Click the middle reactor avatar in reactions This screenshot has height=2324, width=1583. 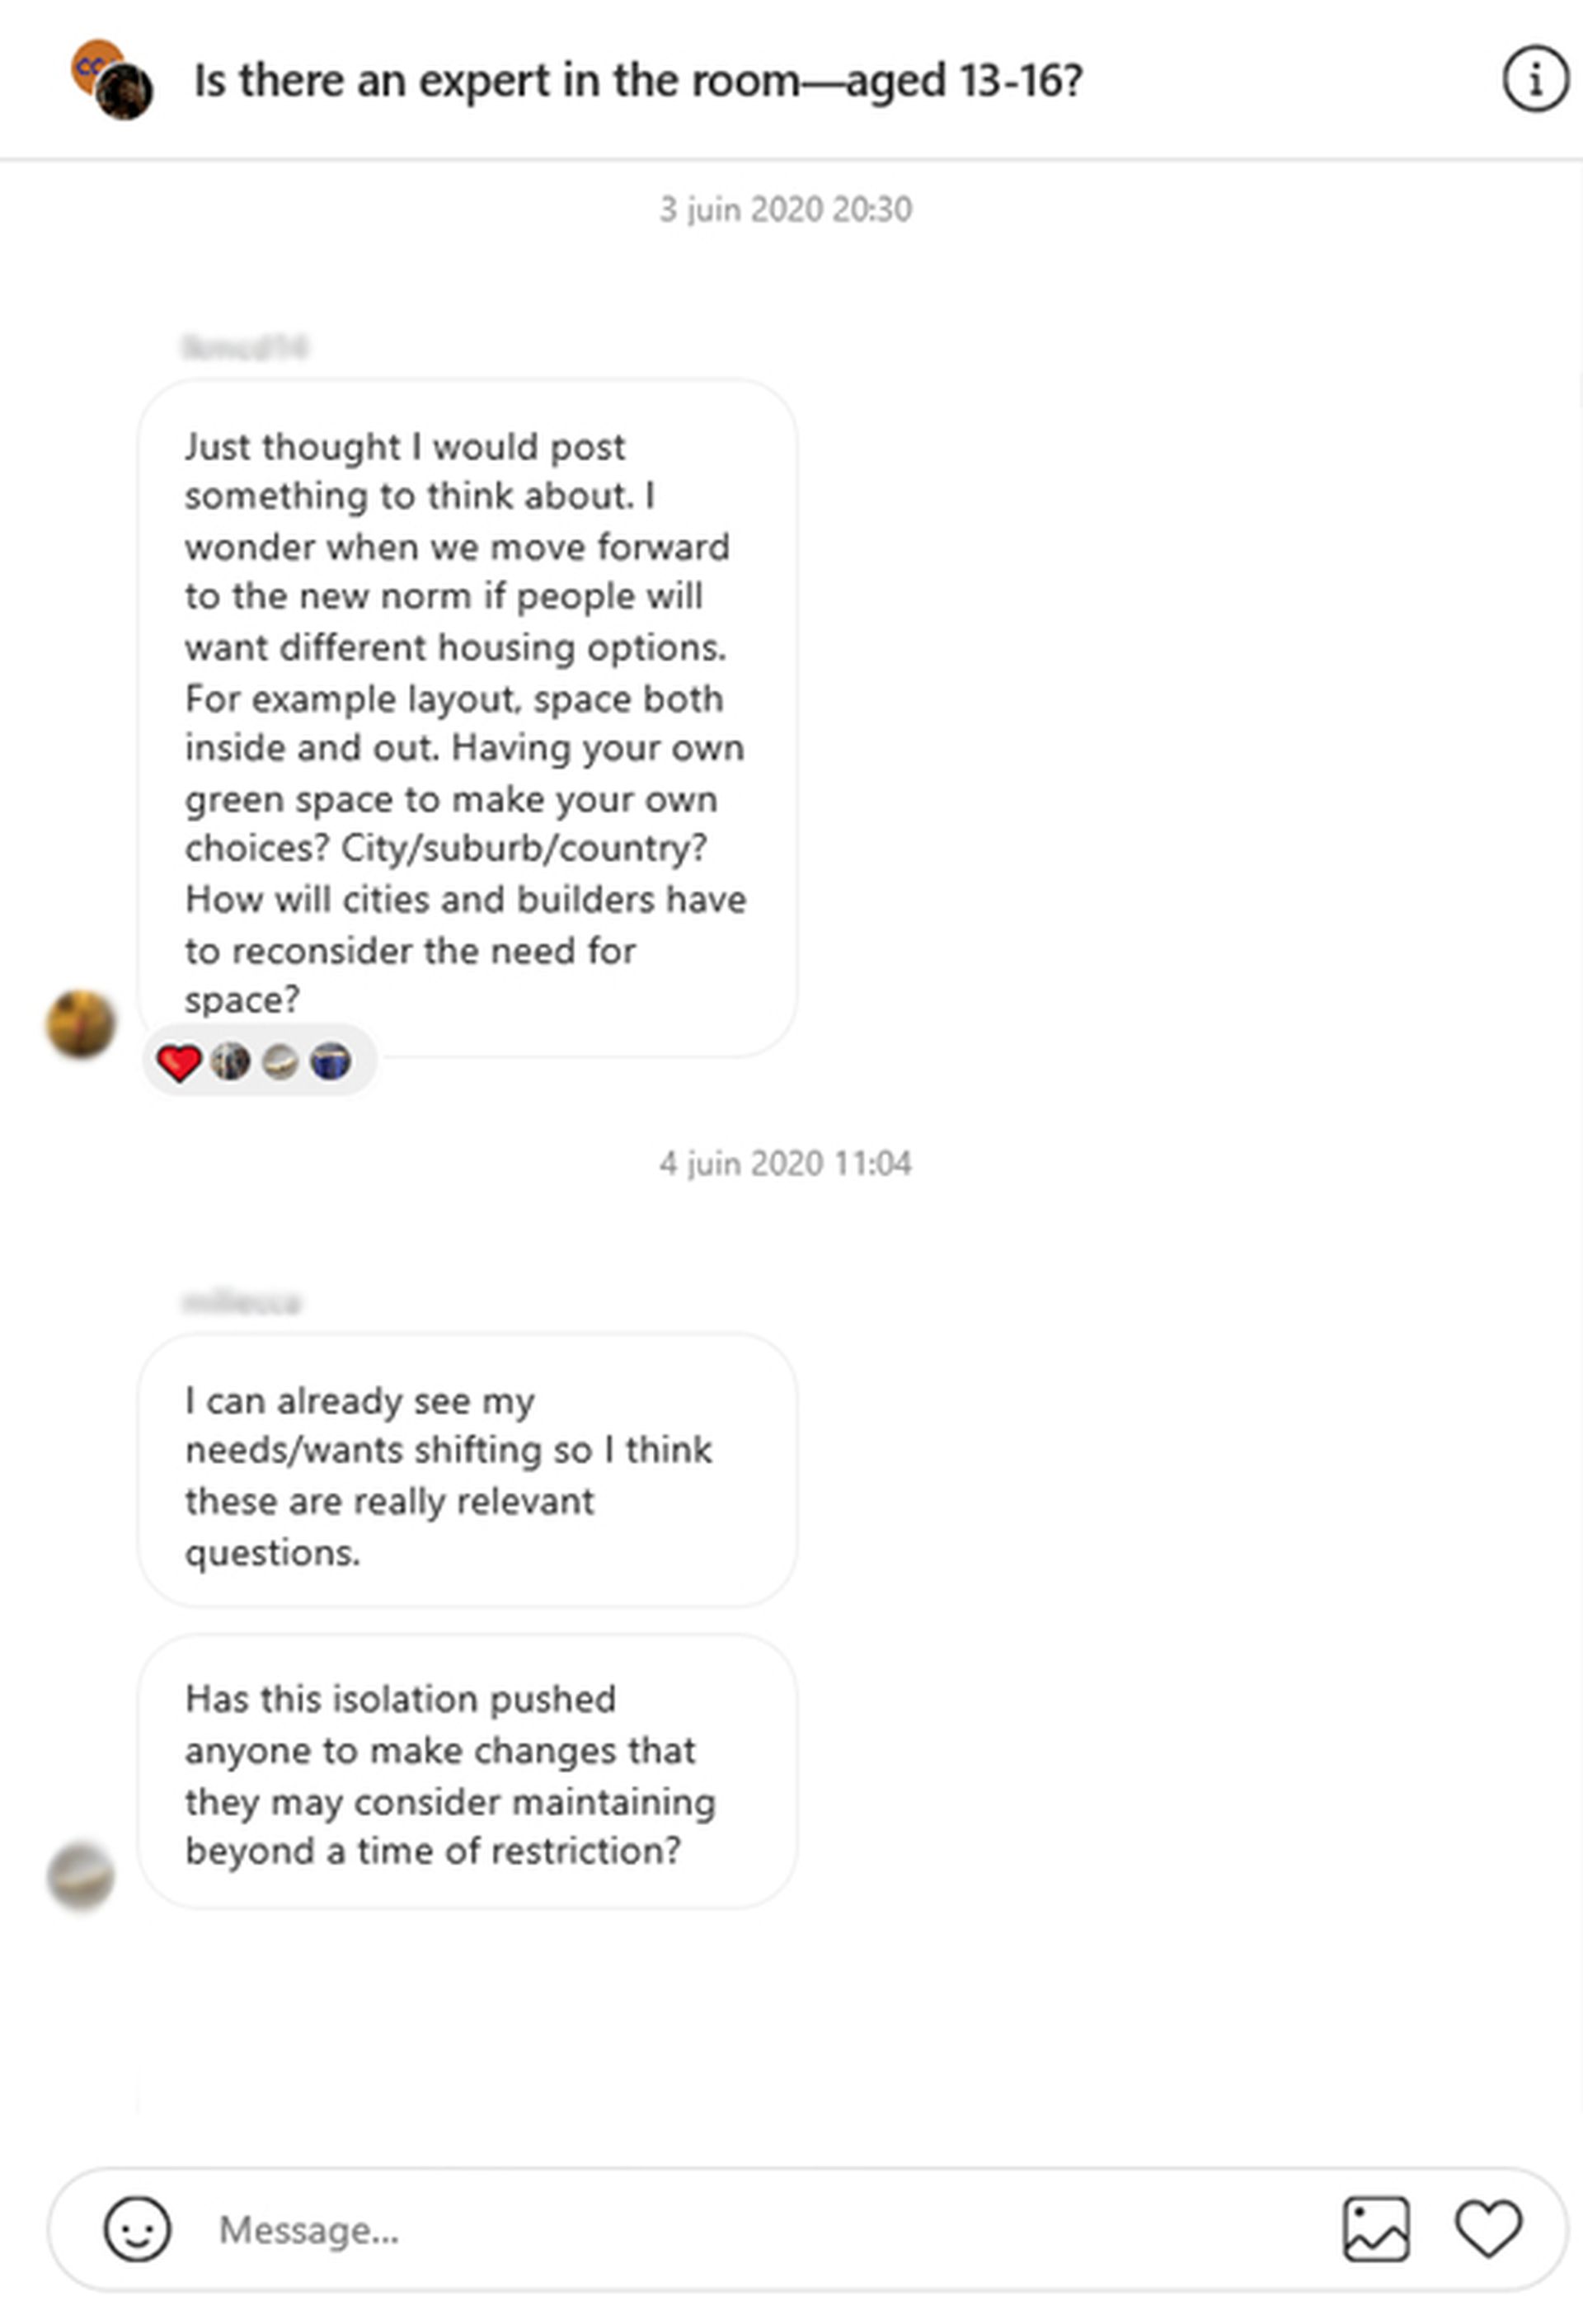click(x=280, y=1061)
